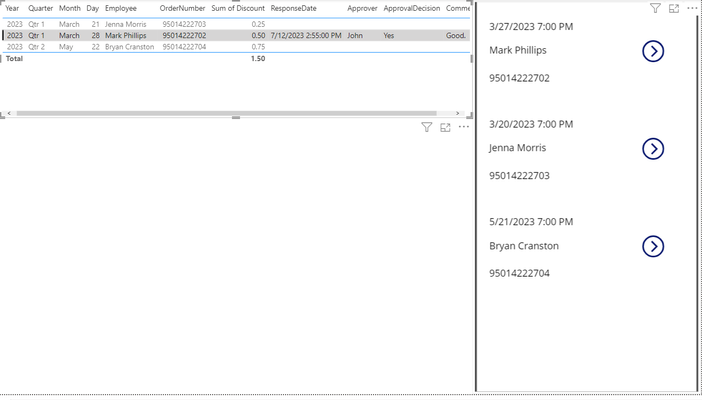Viewport: 702px width, 400px height.
Task: Click the Good. comment cell
Action: point(456,35)
